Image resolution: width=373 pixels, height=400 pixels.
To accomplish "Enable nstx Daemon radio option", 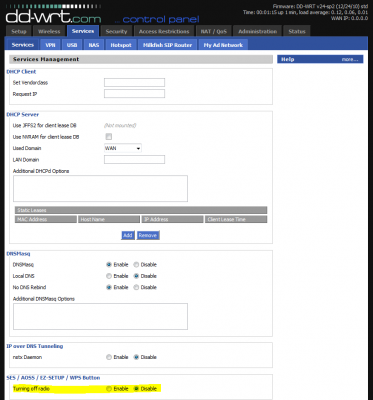I will point(109,357).
